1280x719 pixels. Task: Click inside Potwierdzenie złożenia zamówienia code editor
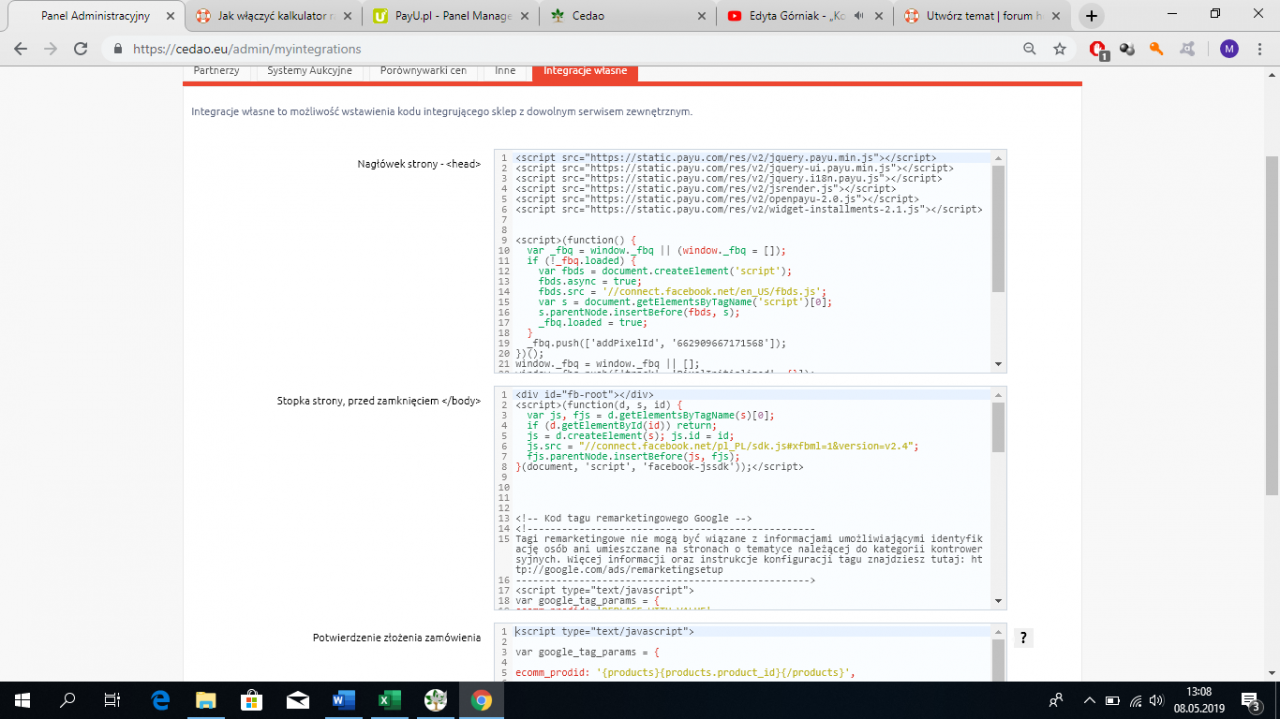750,652
